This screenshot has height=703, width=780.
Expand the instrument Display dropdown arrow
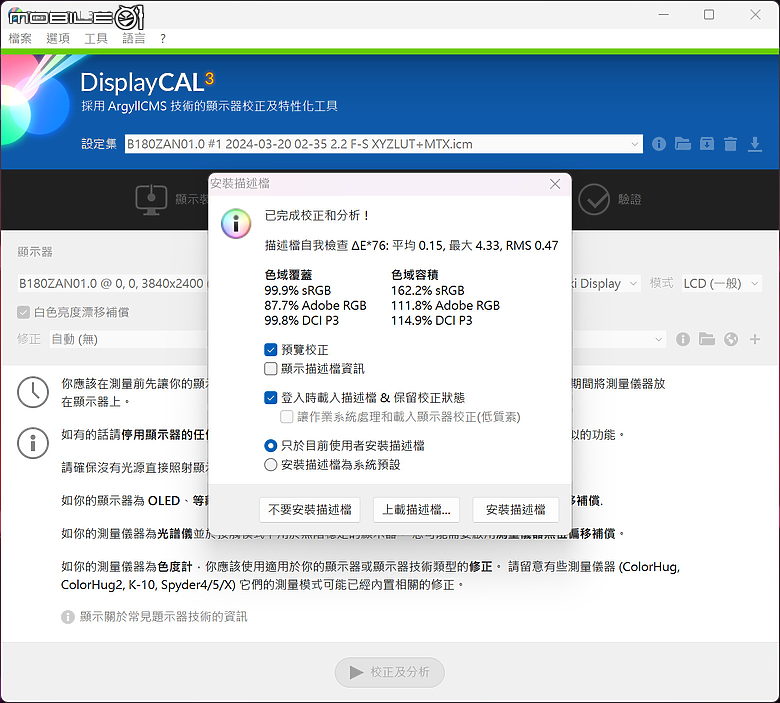tap(633, 284)
